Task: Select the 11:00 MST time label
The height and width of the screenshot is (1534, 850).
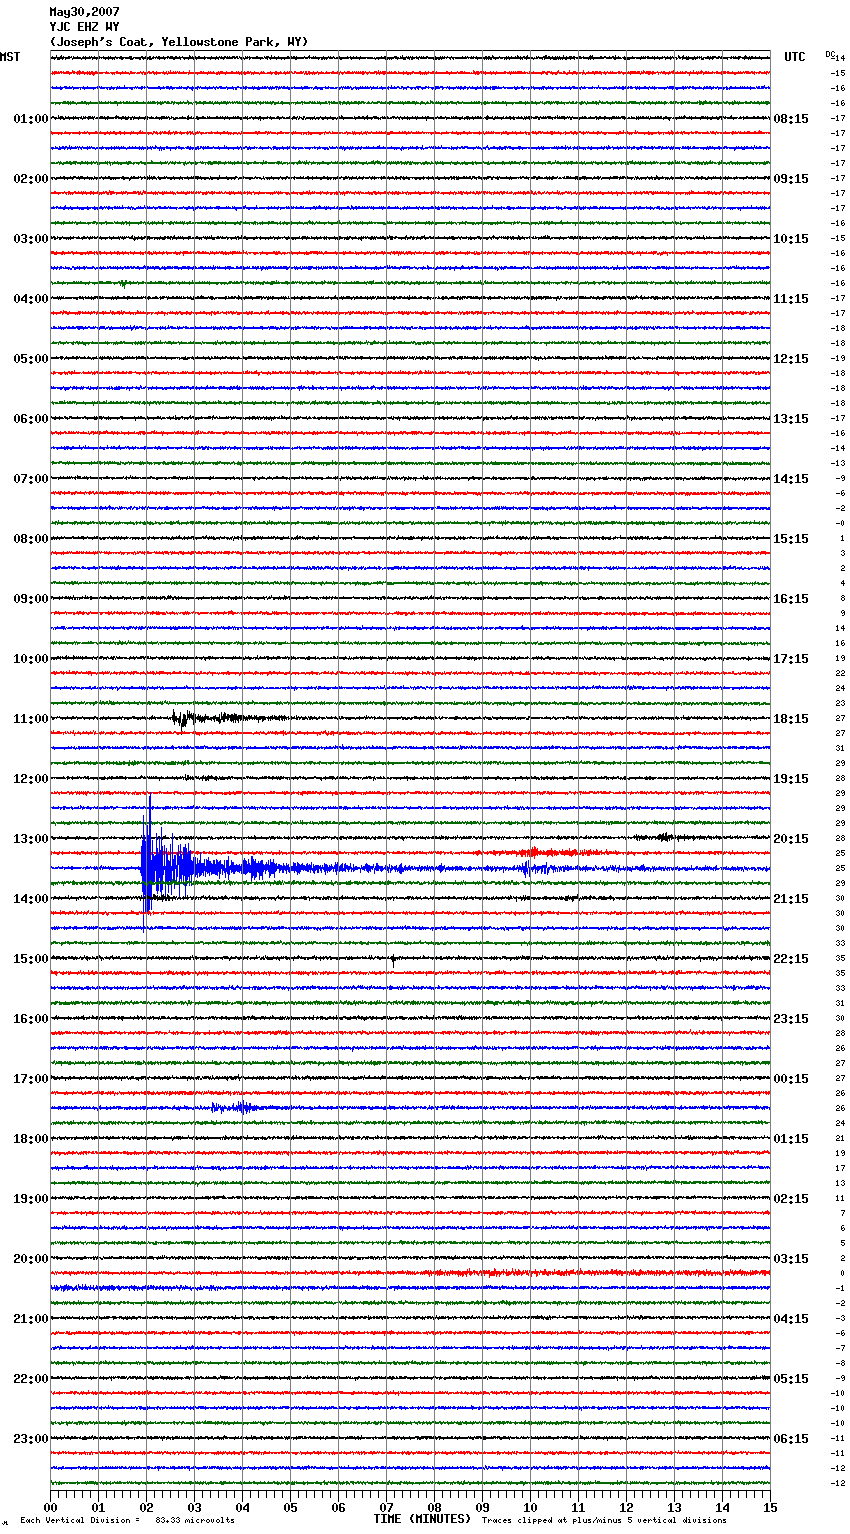Action: (x=31, y=719)
